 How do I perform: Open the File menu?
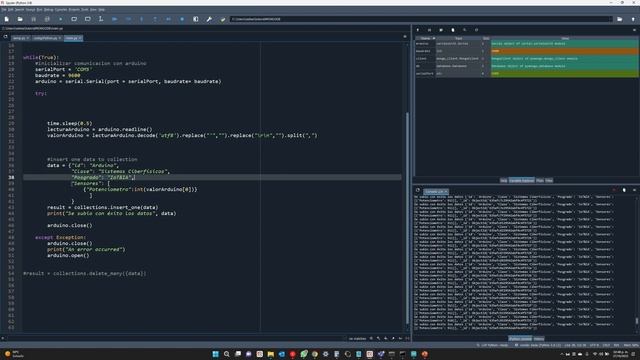(4, 9)
